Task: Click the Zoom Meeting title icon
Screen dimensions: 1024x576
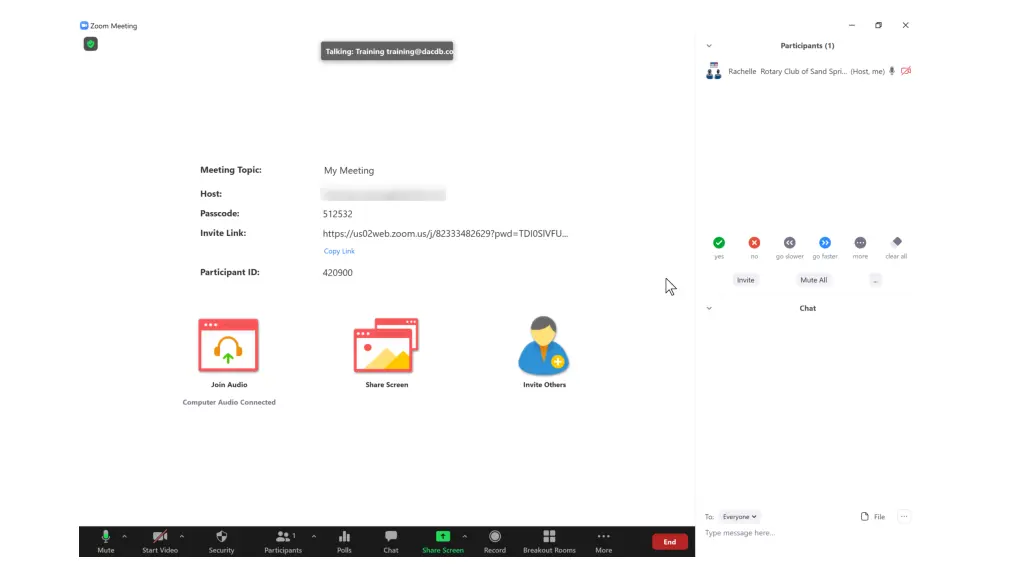Action: click(84, 25)
